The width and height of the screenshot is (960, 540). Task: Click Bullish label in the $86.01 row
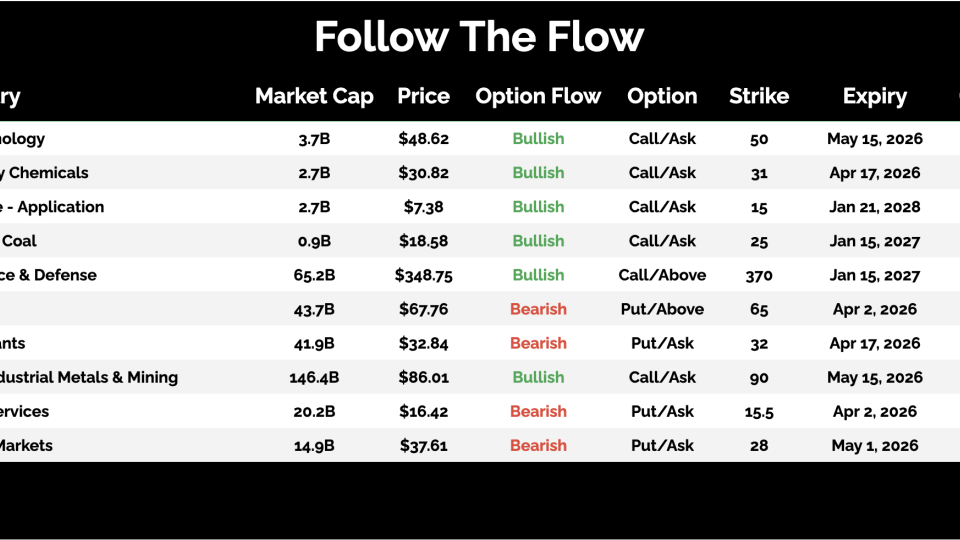(538, 377)
